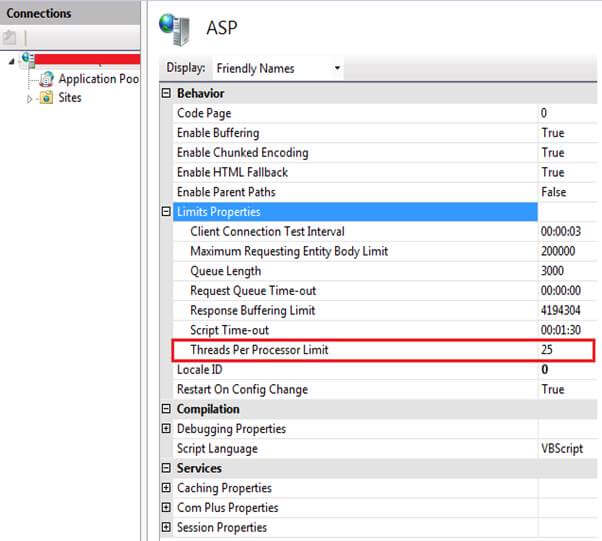Viewport: 602px width, 541px height.
Task: Open the Display Friendly Names dropdown
Action: [278, 68]
